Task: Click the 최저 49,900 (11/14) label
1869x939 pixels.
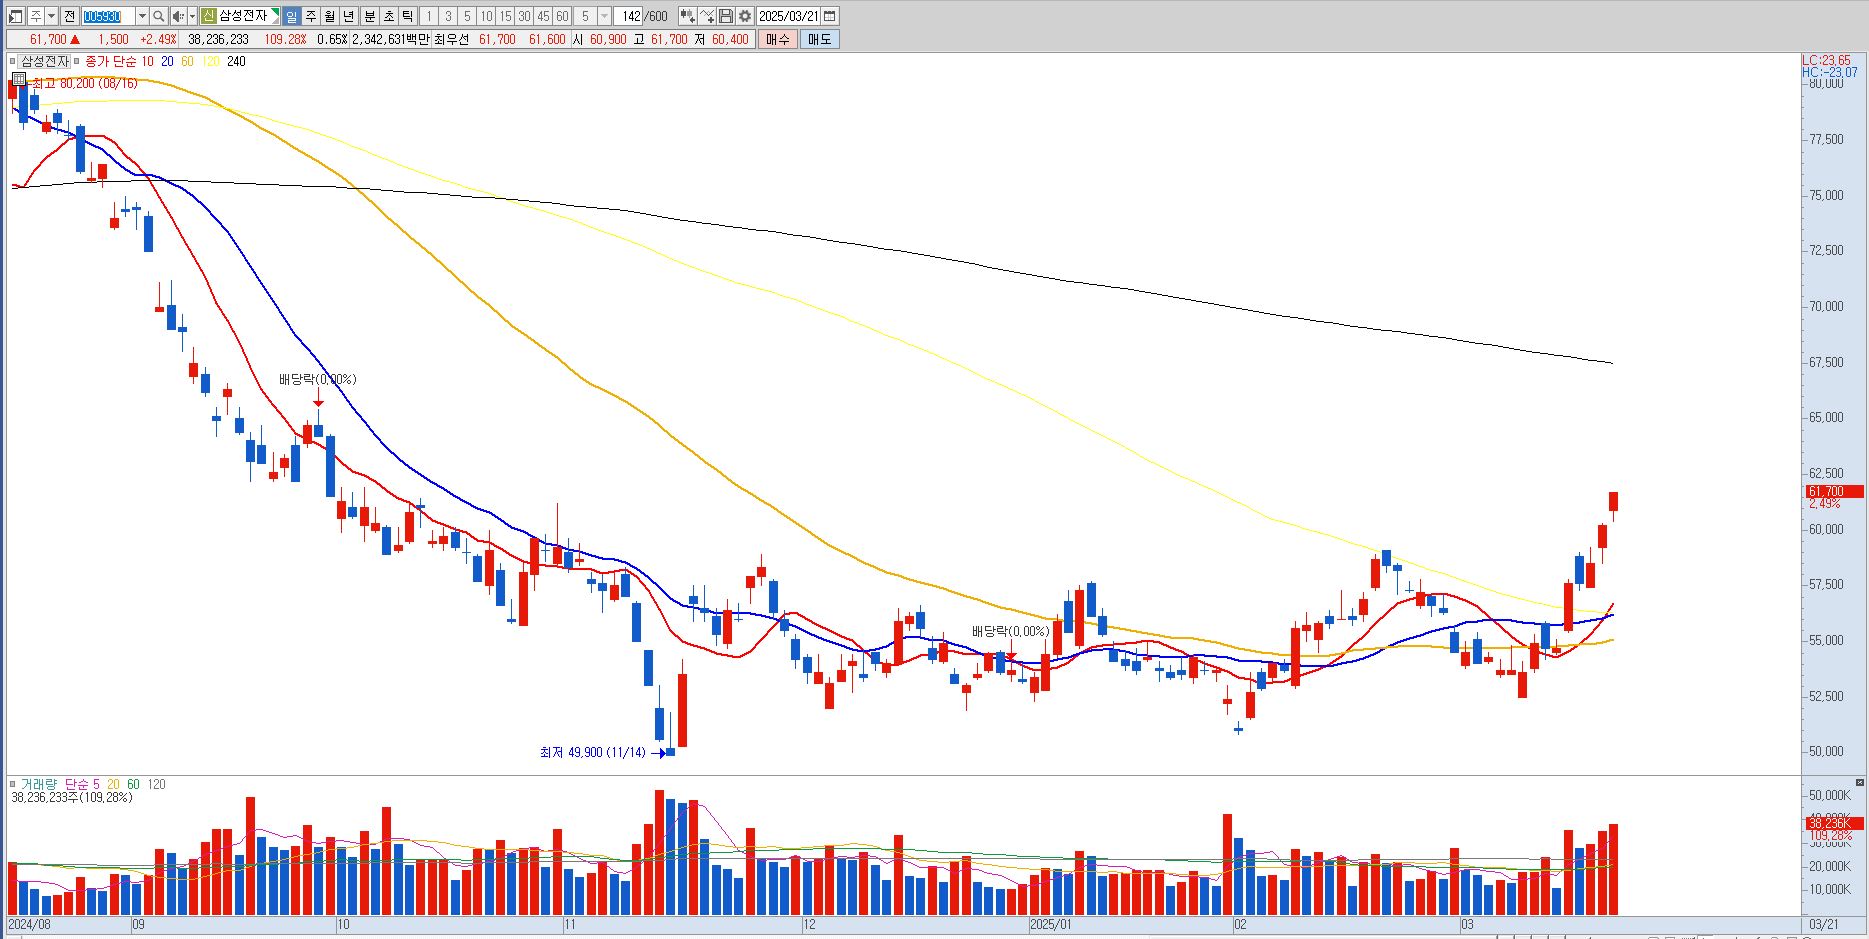Action: pyautogui.click(x=592, y=752)
